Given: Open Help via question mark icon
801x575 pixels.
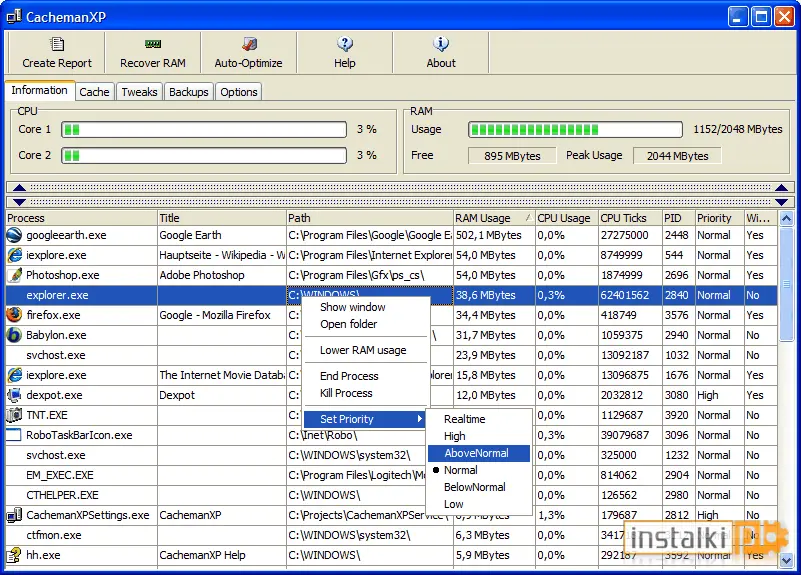Looking at the screenshot, I should pyautogui.click(x=345, y=44).
